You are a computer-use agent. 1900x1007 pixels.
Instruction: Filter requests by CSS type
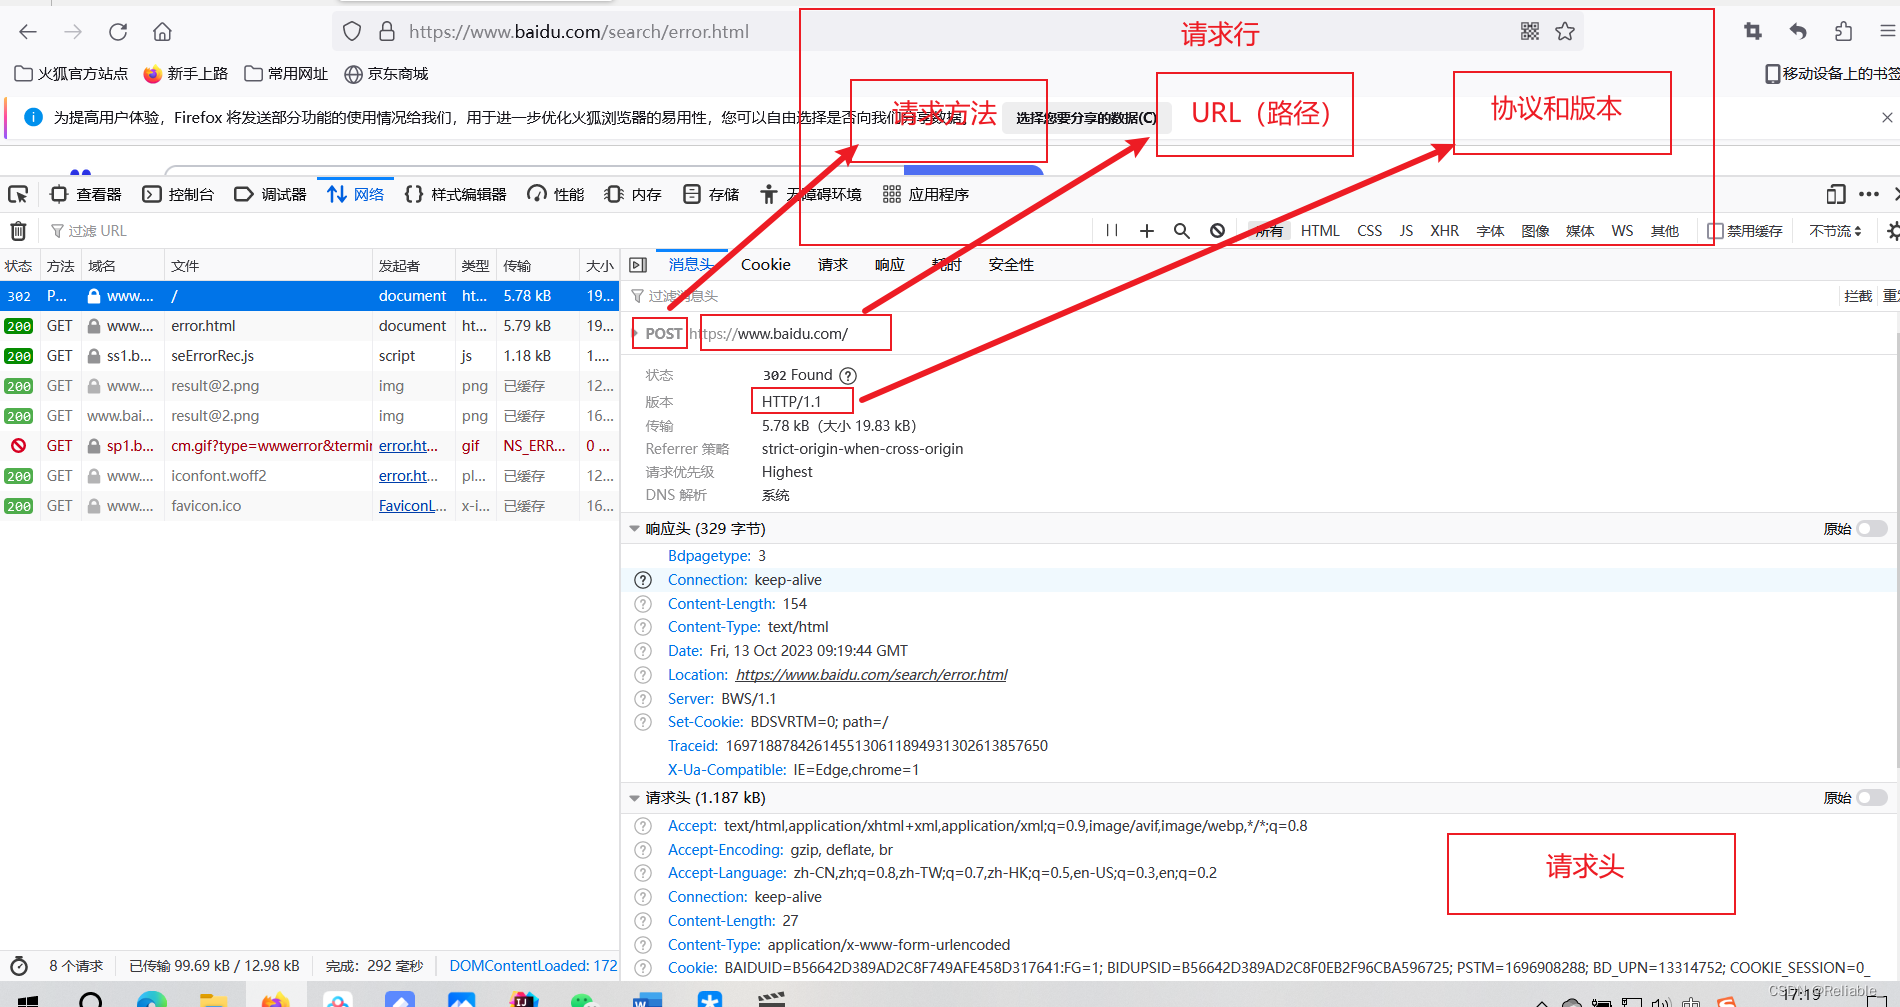point(1369,231)
